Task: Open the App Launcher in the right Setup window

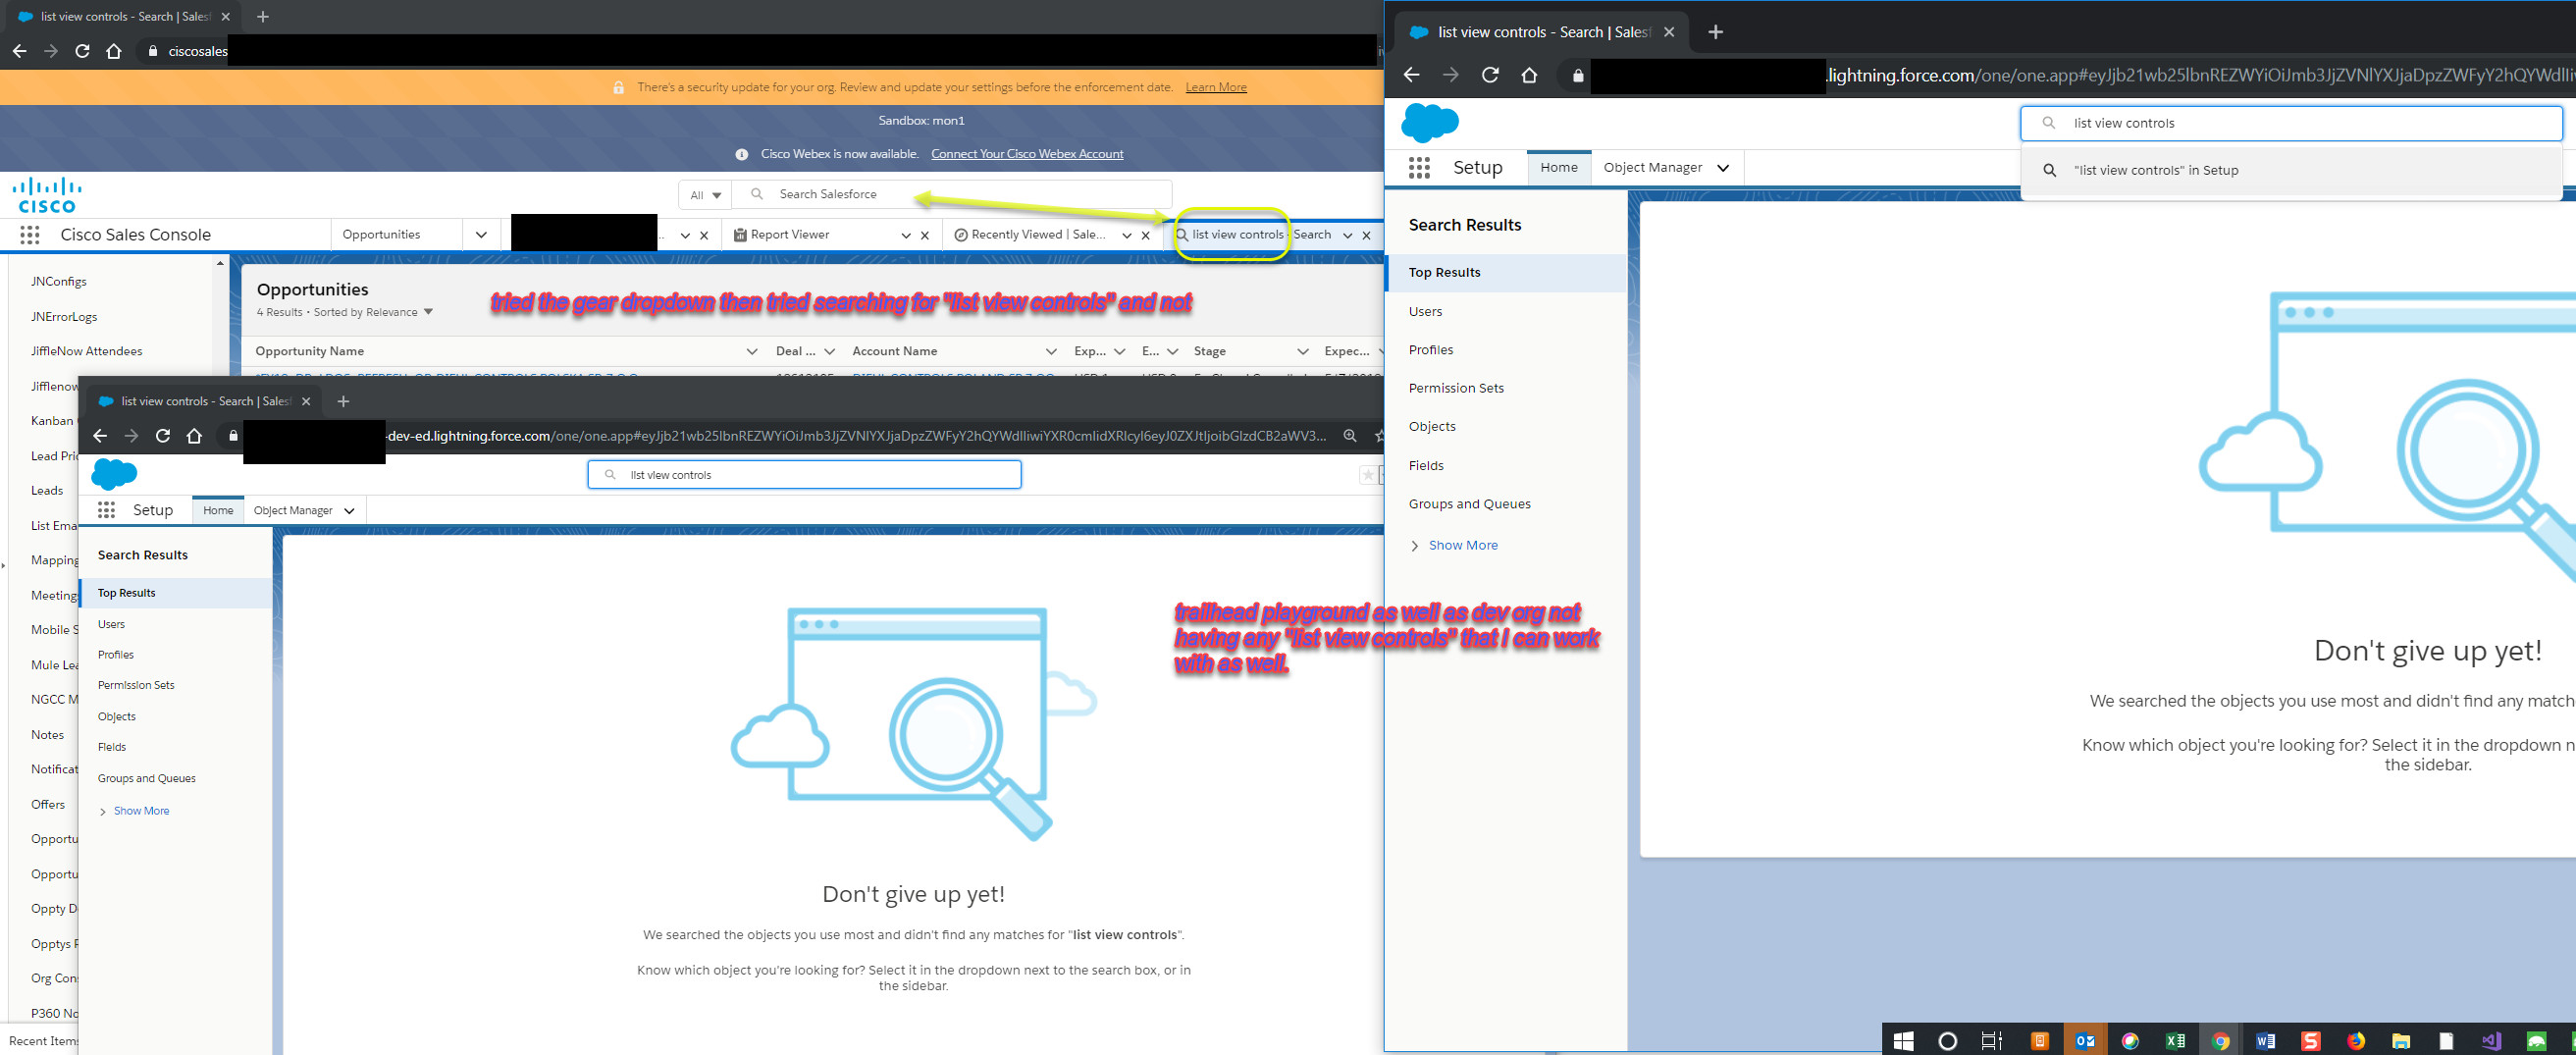Action: click(x=1419, y=168)
